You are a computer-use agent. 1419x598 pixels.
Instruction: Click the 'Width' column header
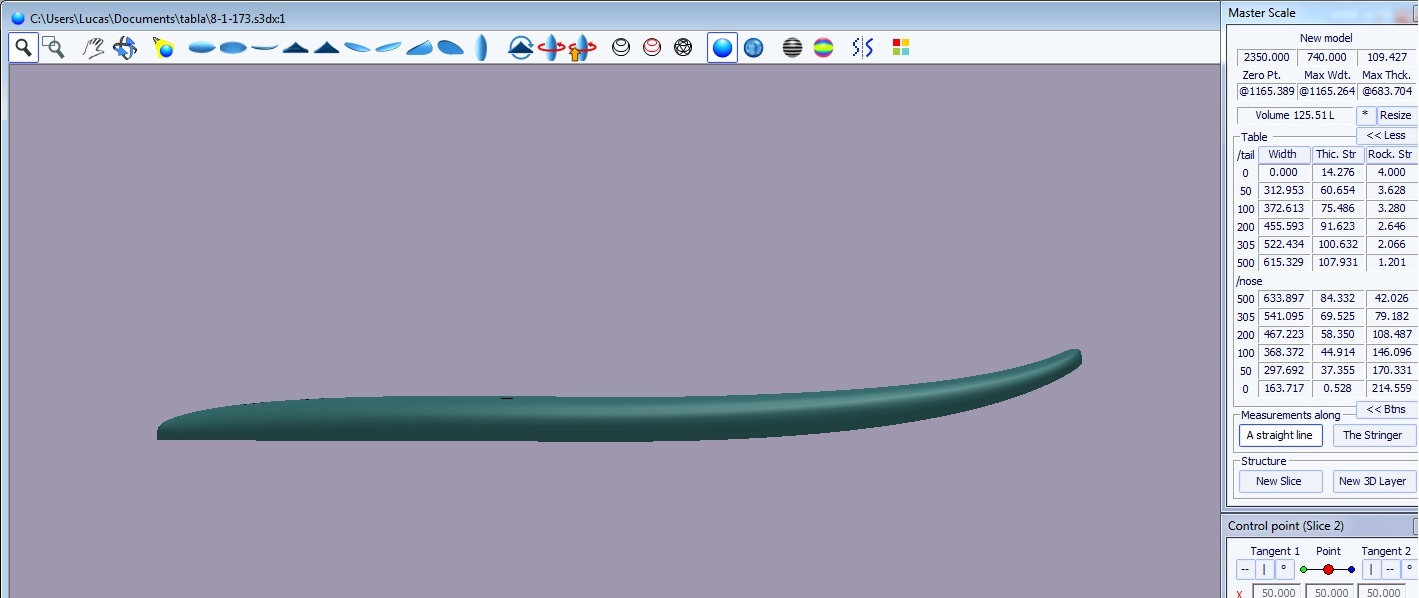pyautogui.click(x=1282, y=154)
